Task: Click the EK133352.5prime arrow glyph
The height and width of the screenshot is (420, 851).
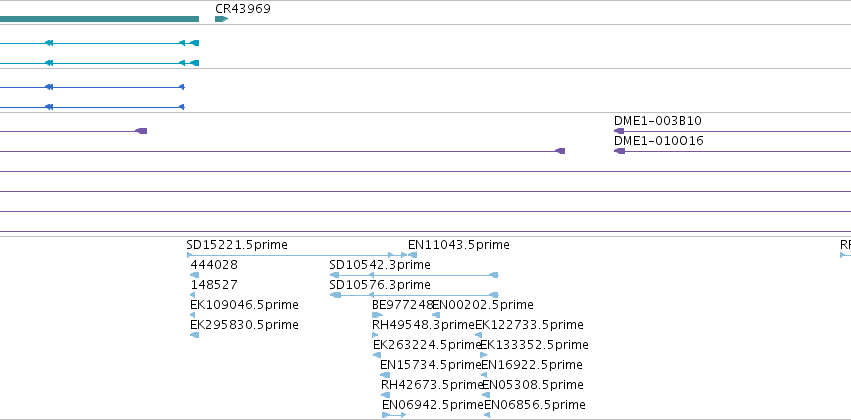Action: coord(484,355)
